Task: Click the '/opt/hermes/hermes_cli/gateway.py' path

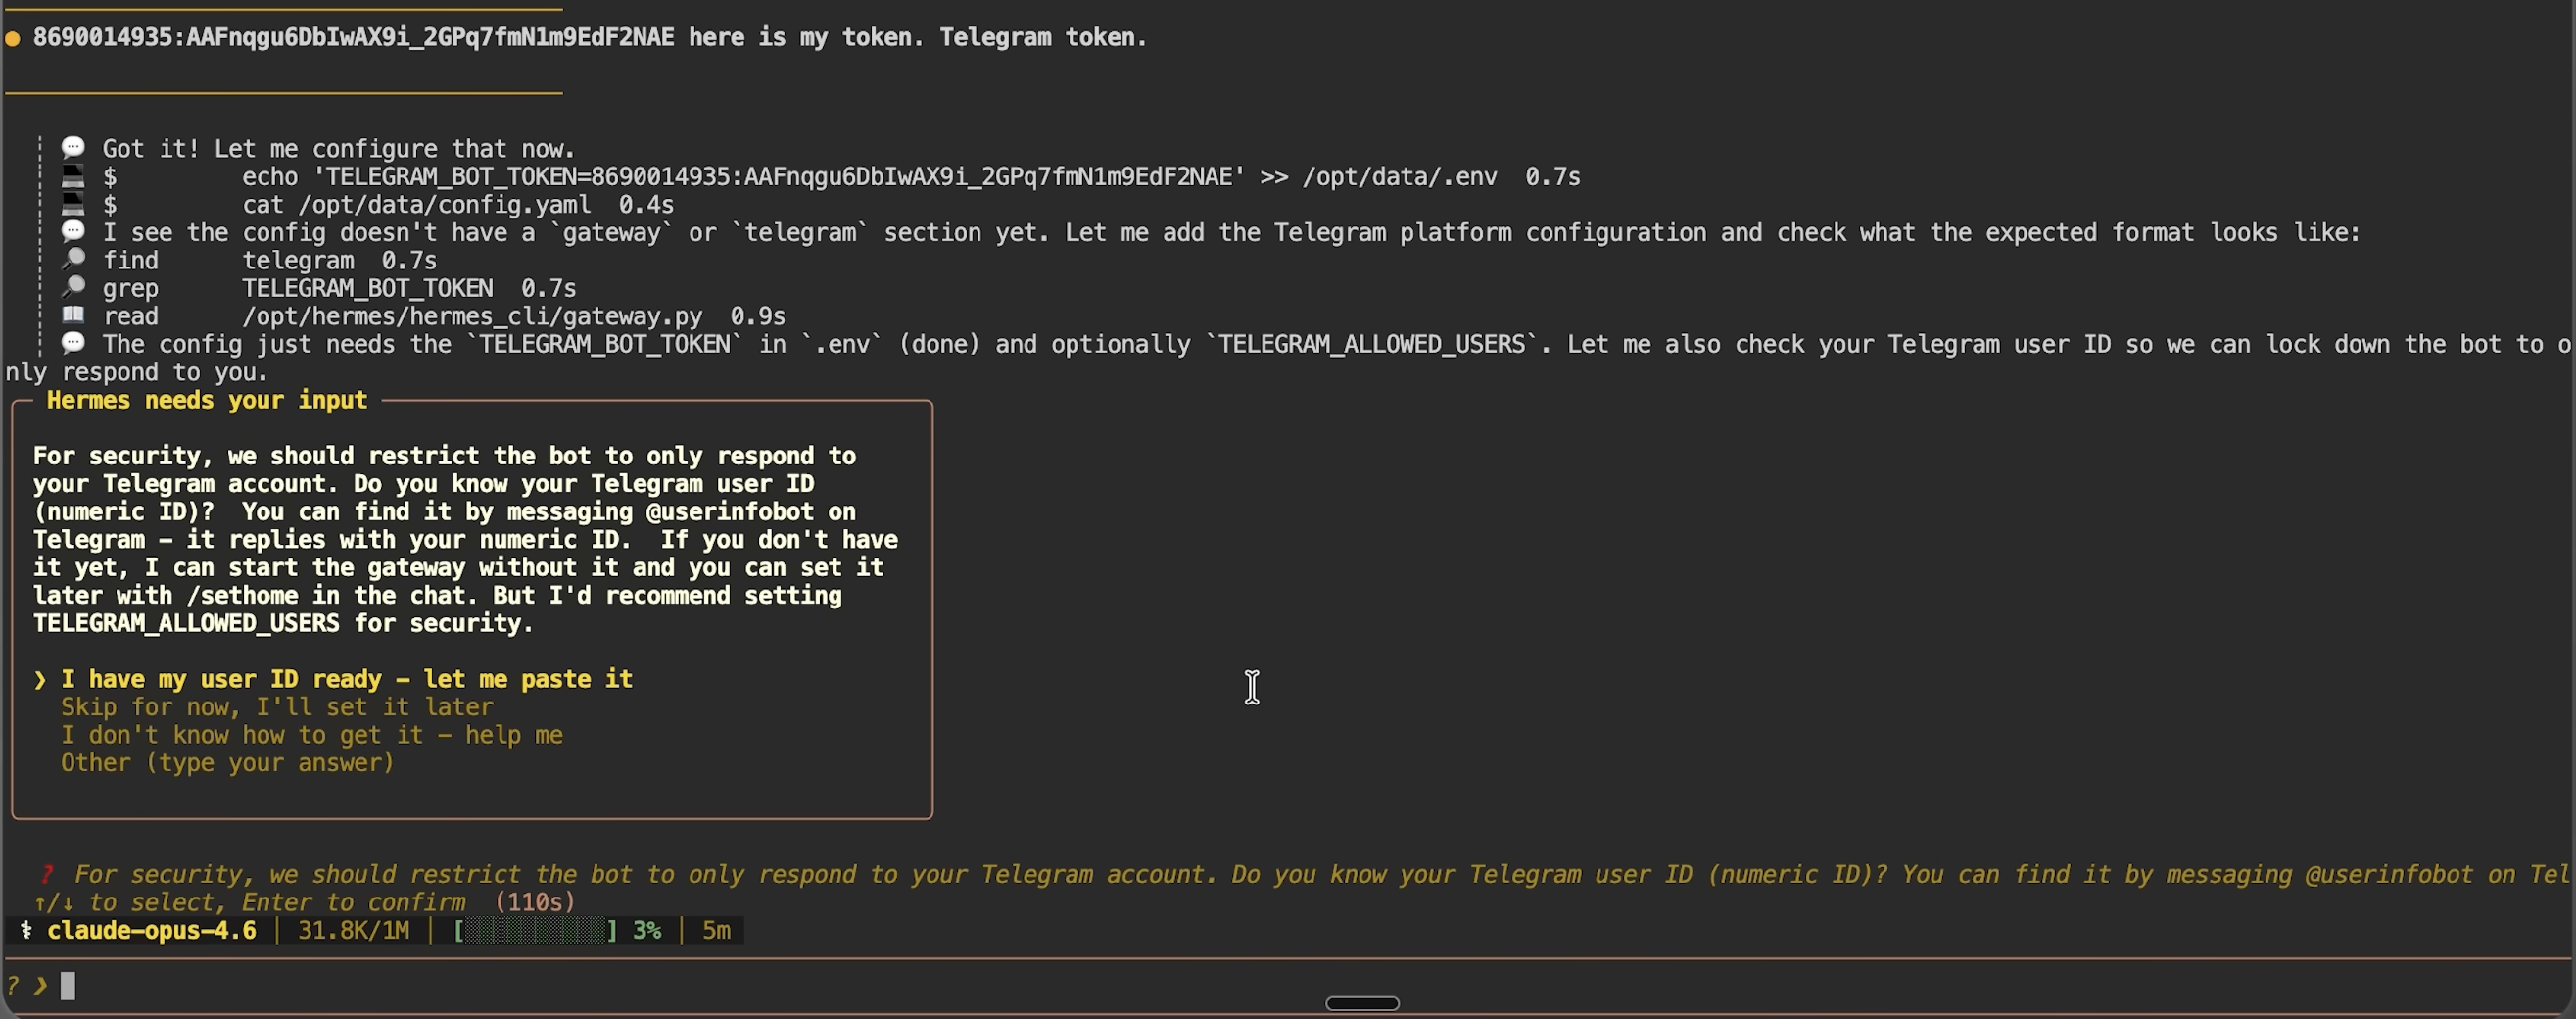Action: pyautogui.click(x=472, y=317)
